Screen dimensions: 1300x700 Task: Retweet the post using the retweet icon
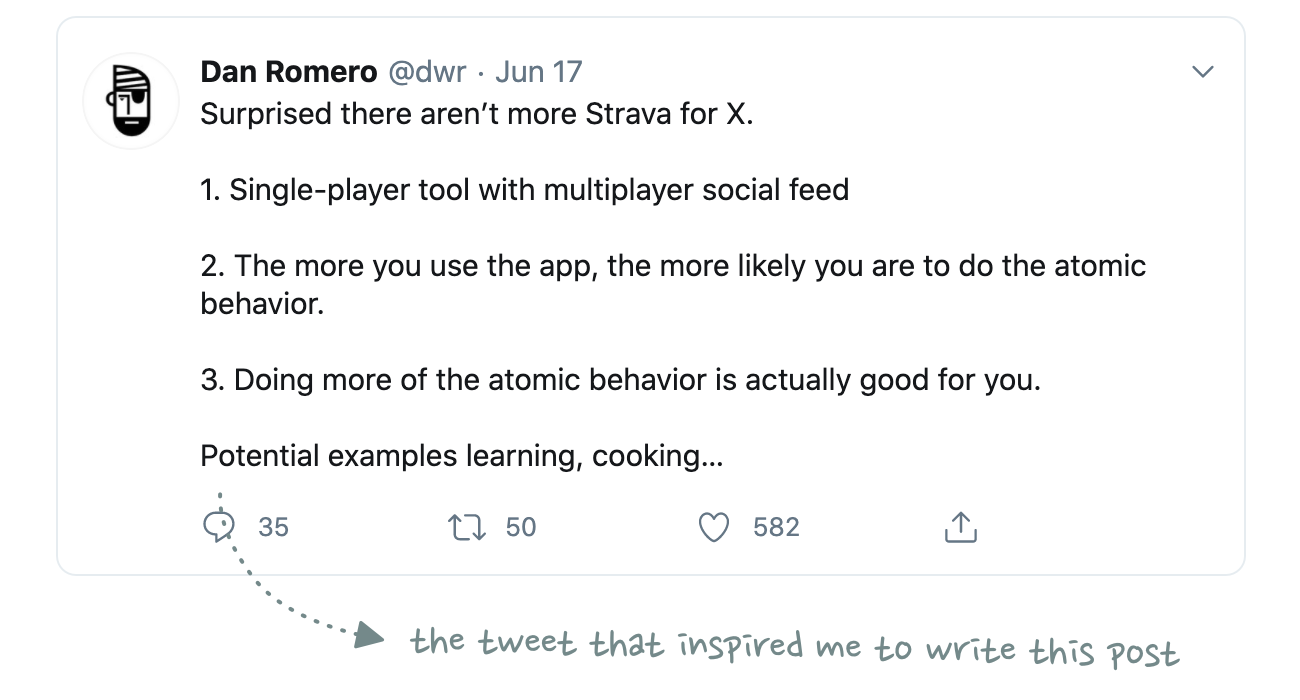coord(468,527)
